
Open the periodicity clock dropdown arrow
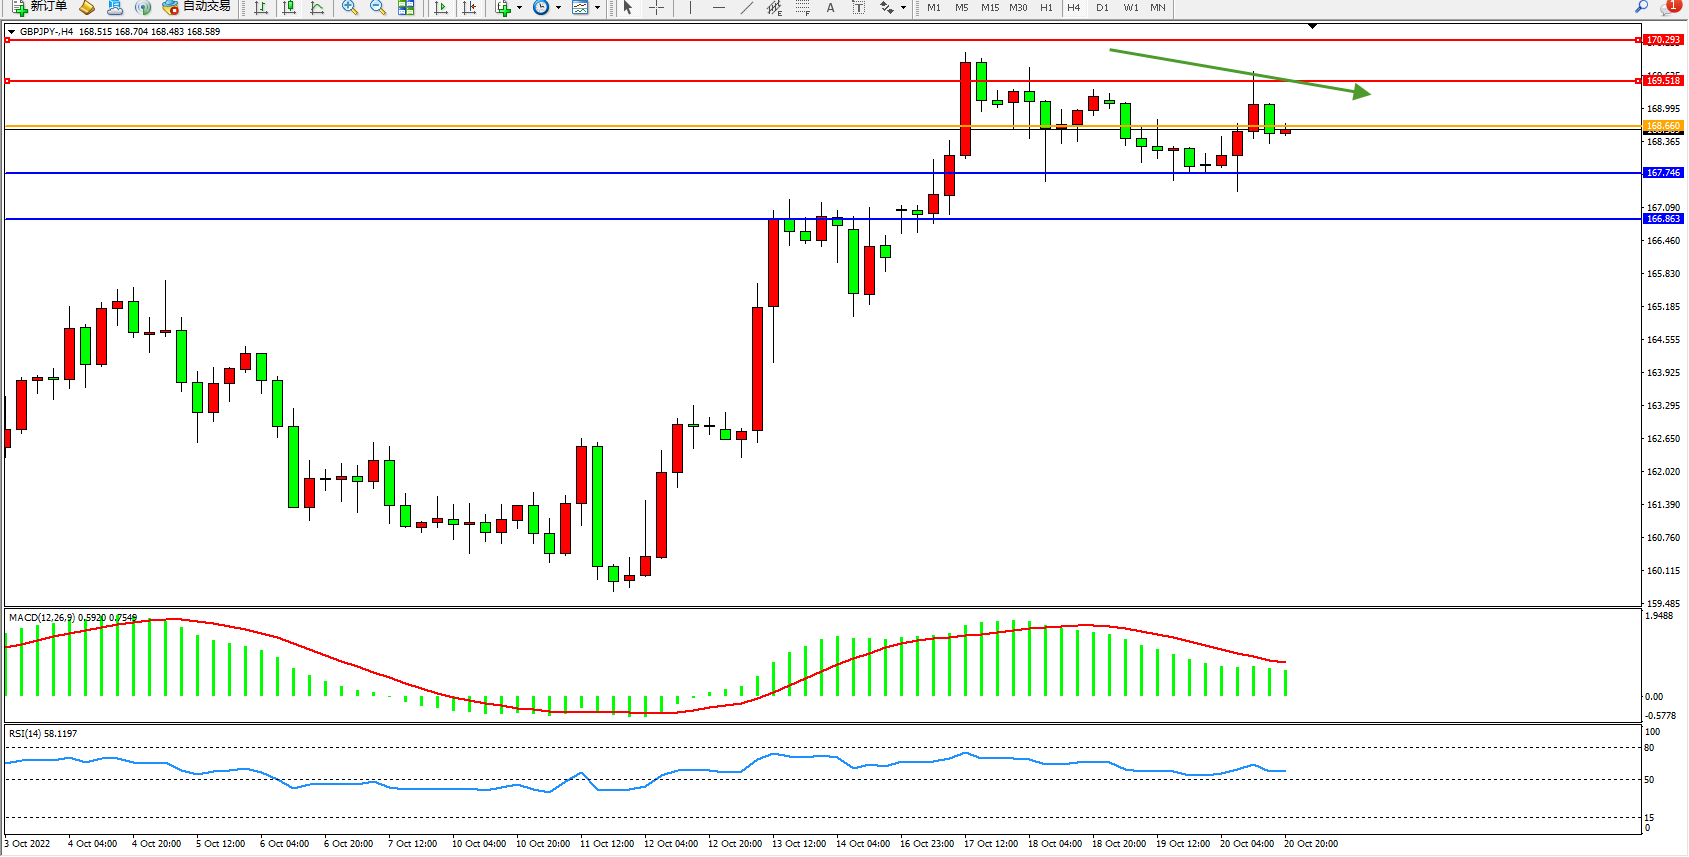(558, 8)
